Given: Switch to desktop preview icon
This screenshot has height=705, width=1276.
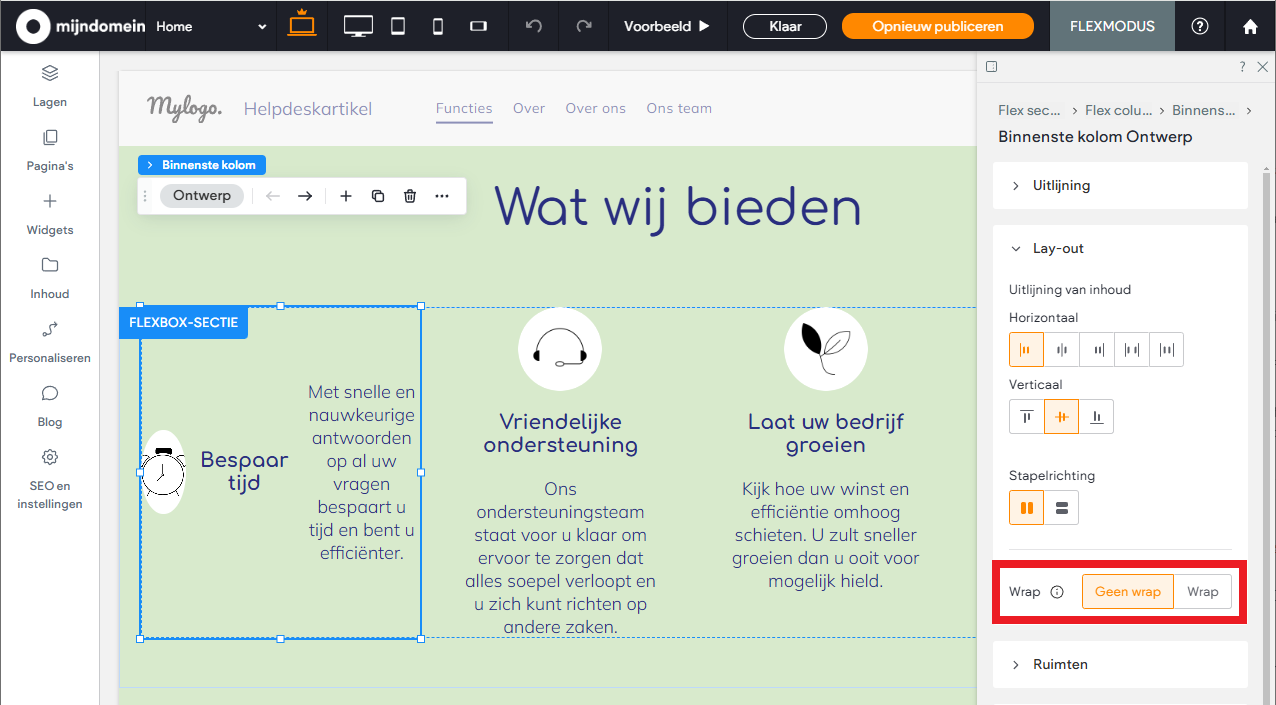Looking at the screenshot, I should [x=357, y=26].
